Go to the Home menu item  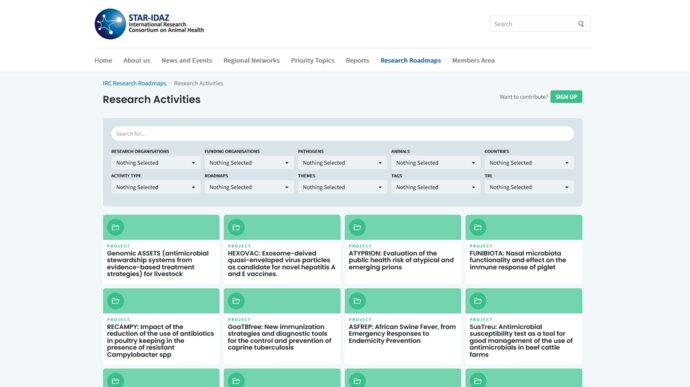click(103, 60)
